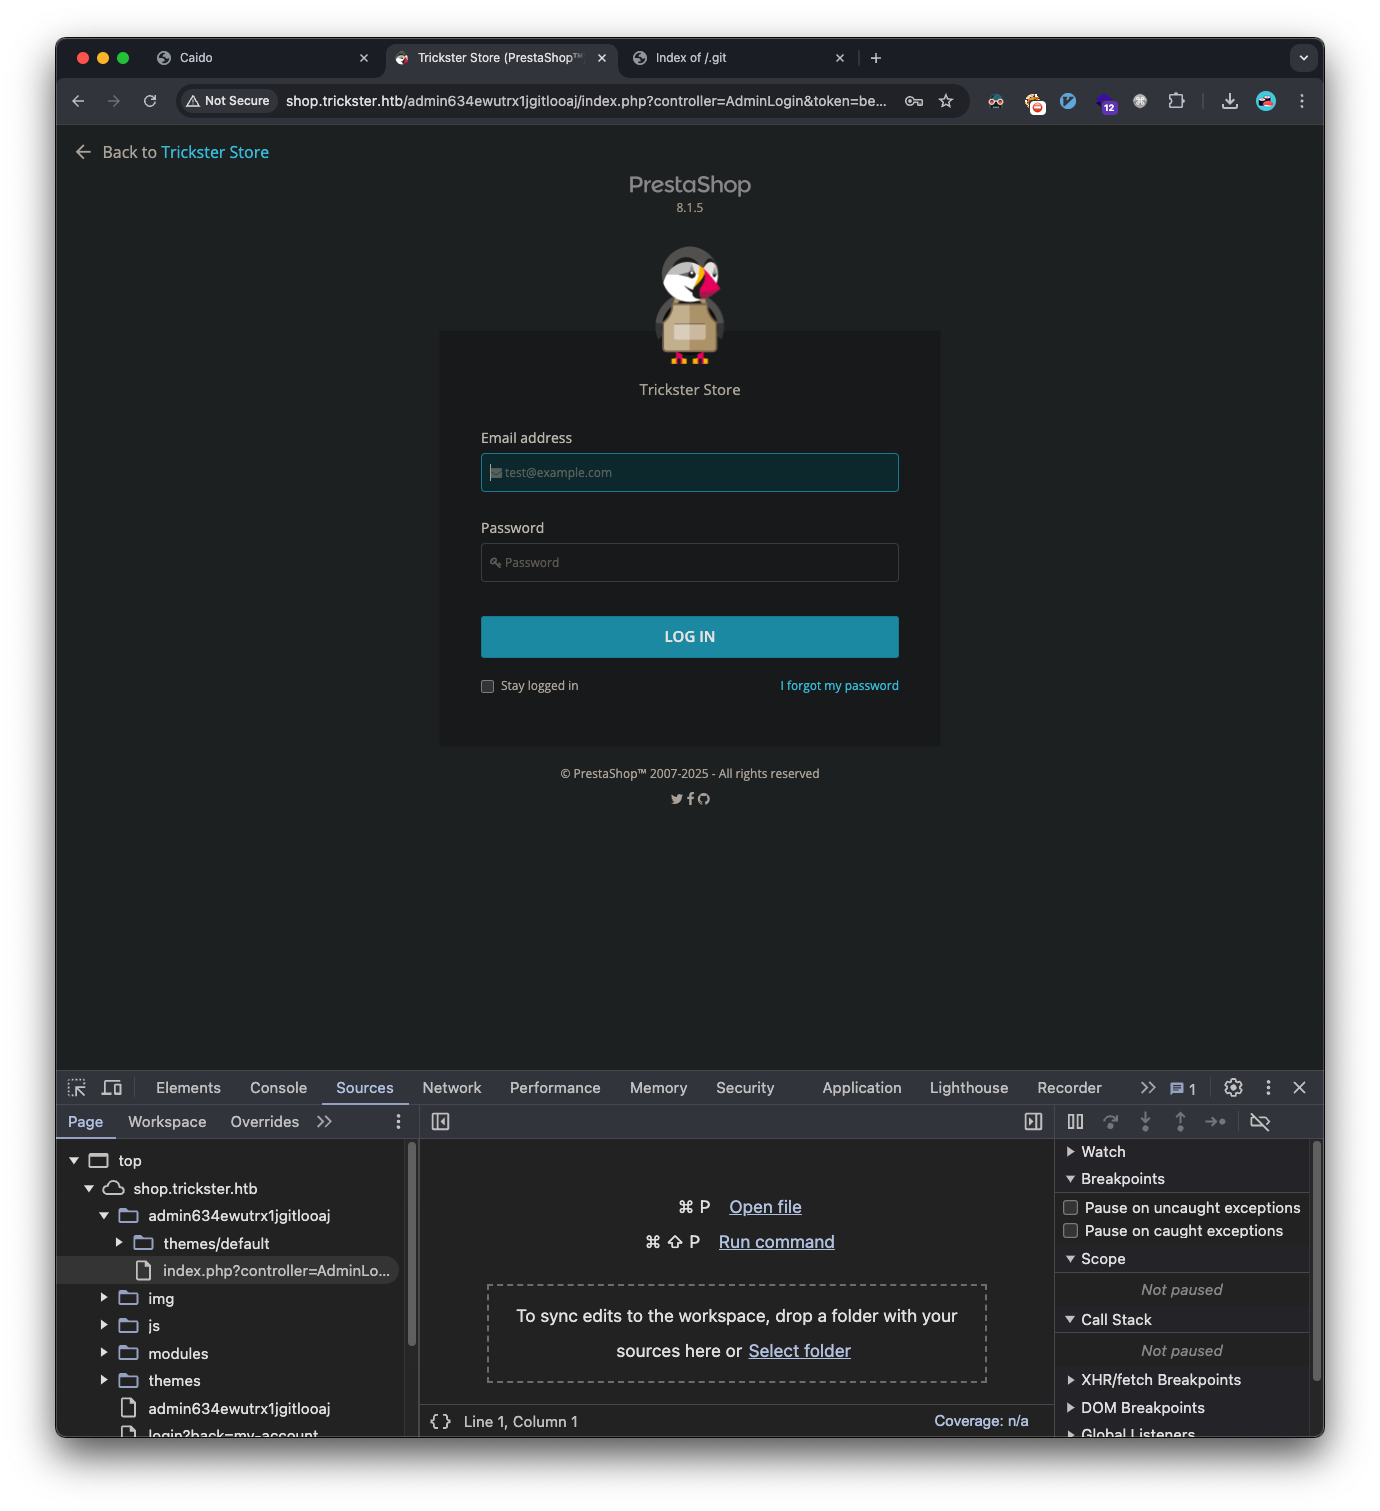The width and height of the screenshot is (1380, 1511).
Task: Enable Pause on uncaught exceptions
Action: pos(1071,1208)
